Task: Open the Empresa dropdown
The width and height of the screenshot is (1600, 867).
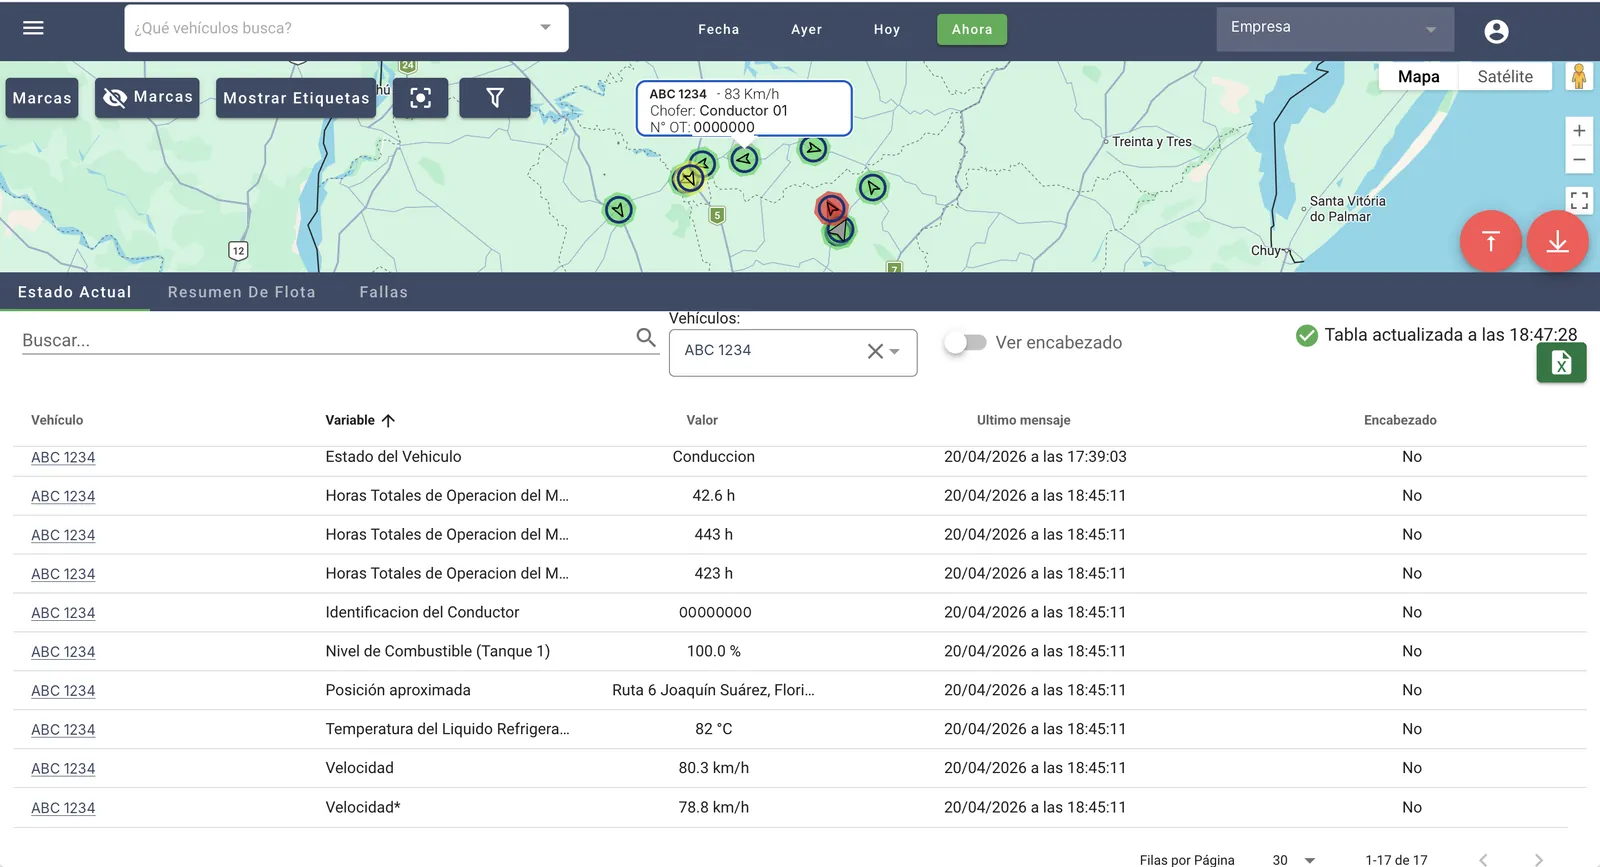Action: (x=1335, y=29)
